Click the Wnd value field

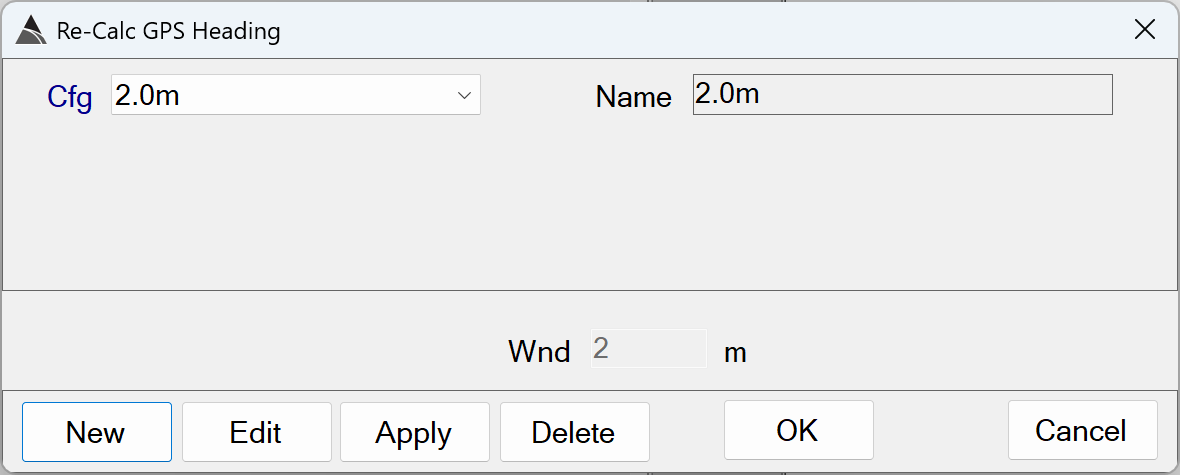click(648, 349)
